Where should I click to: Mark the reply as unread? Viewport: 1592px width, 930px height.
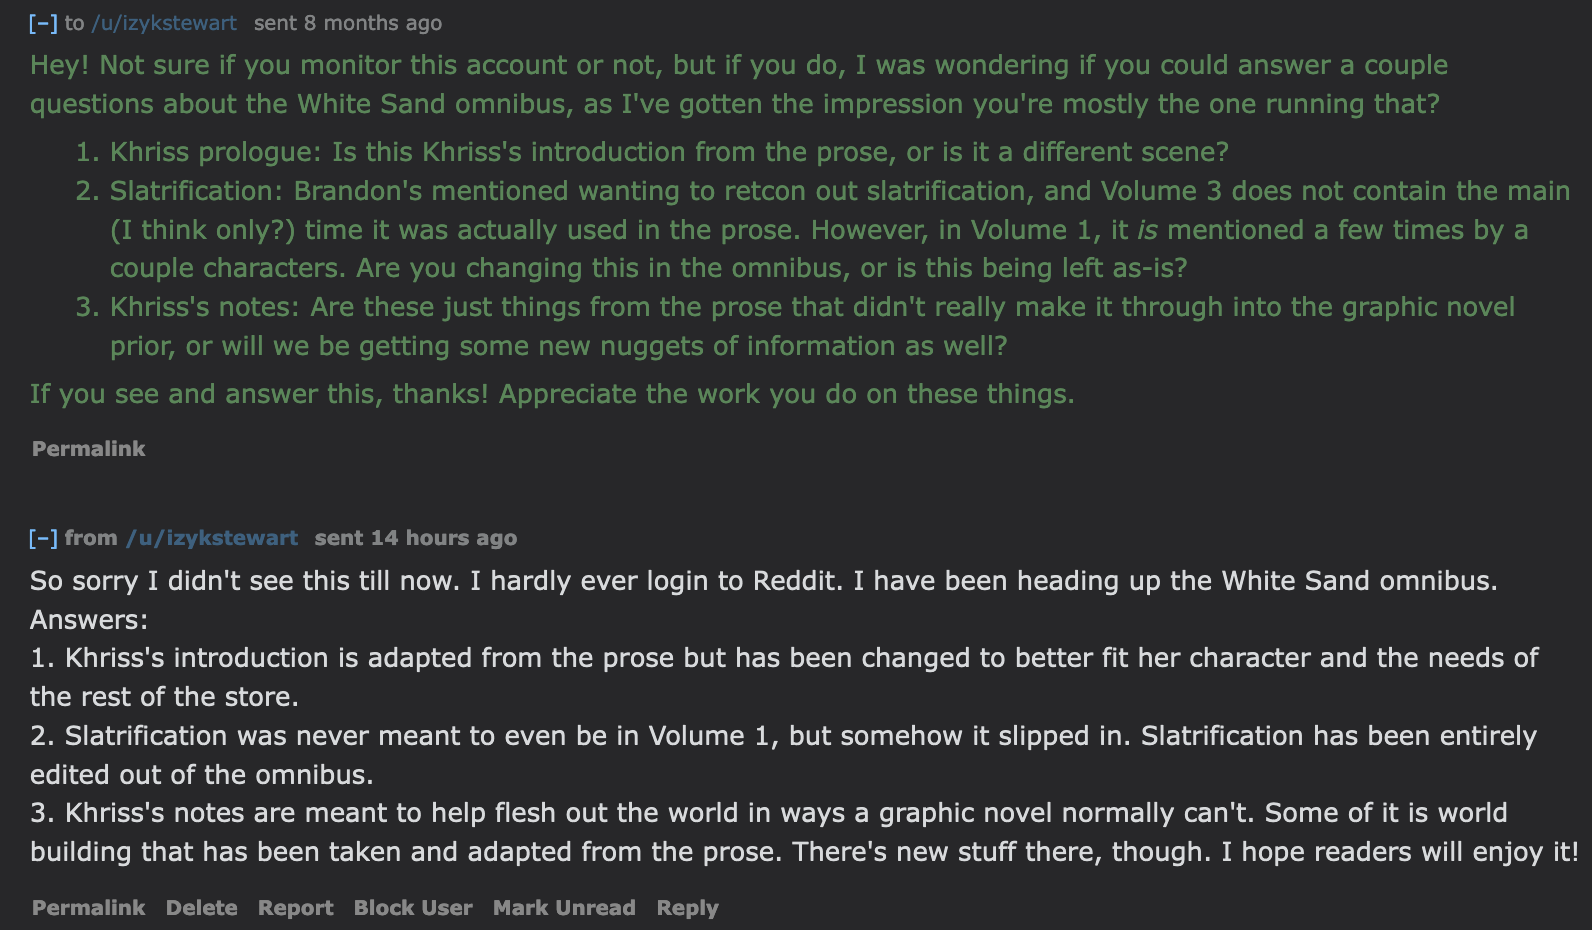(564, 908)
